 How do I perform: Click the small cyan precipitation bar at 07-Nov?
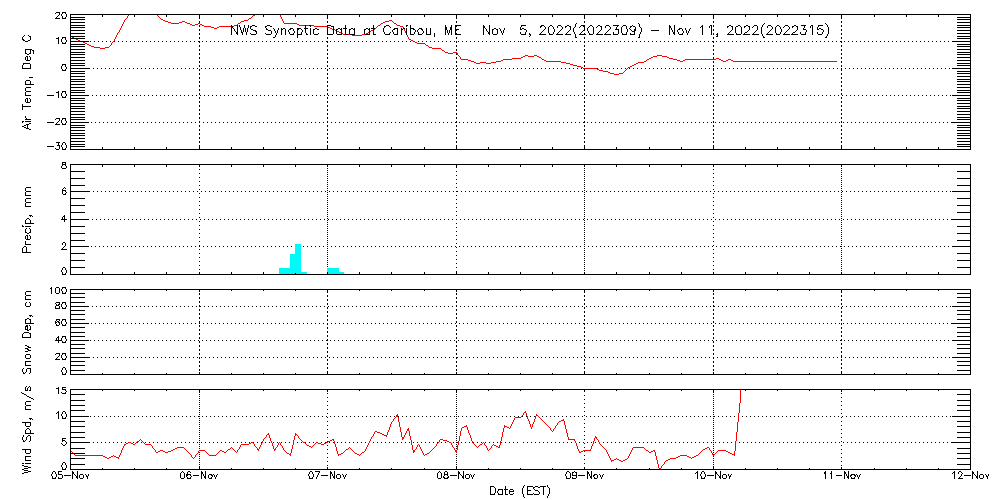[x=333, y=270]
